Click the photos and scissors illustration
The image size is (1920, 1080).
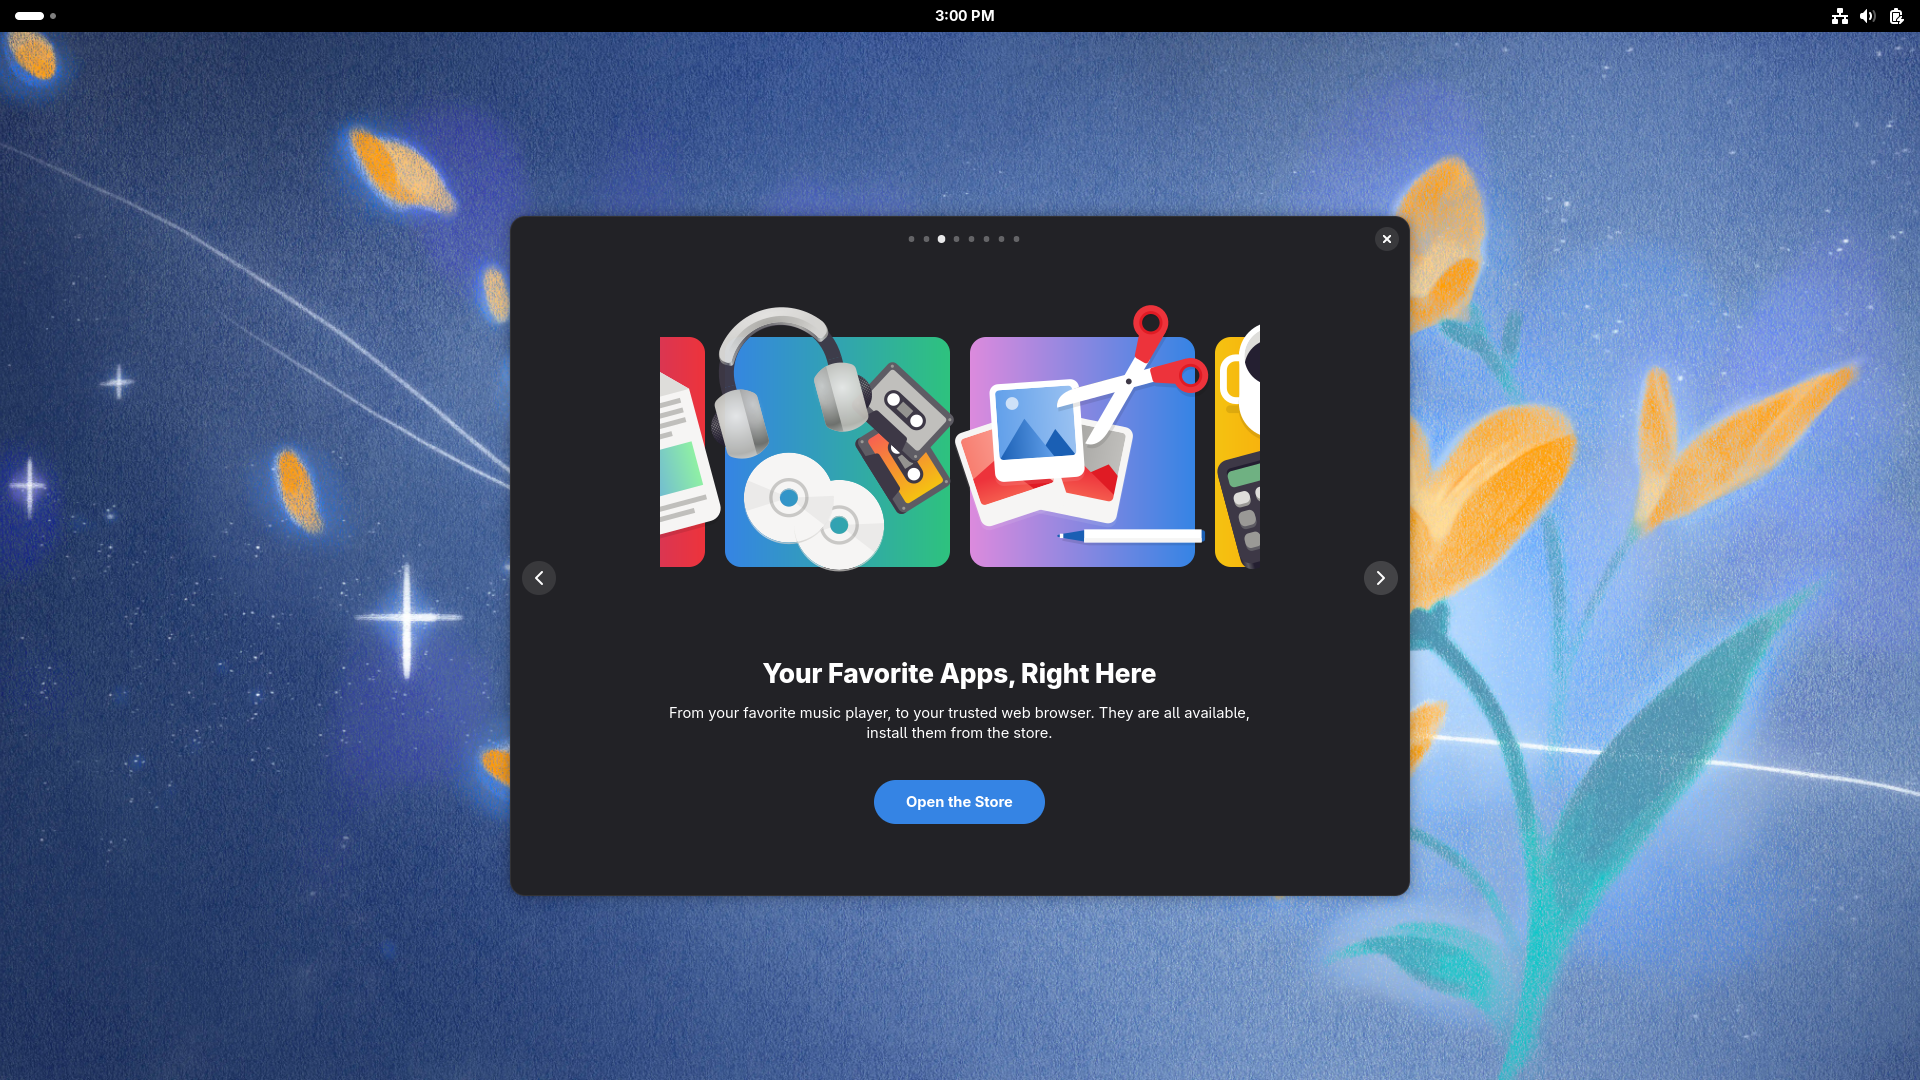[x=1082, y=440]
